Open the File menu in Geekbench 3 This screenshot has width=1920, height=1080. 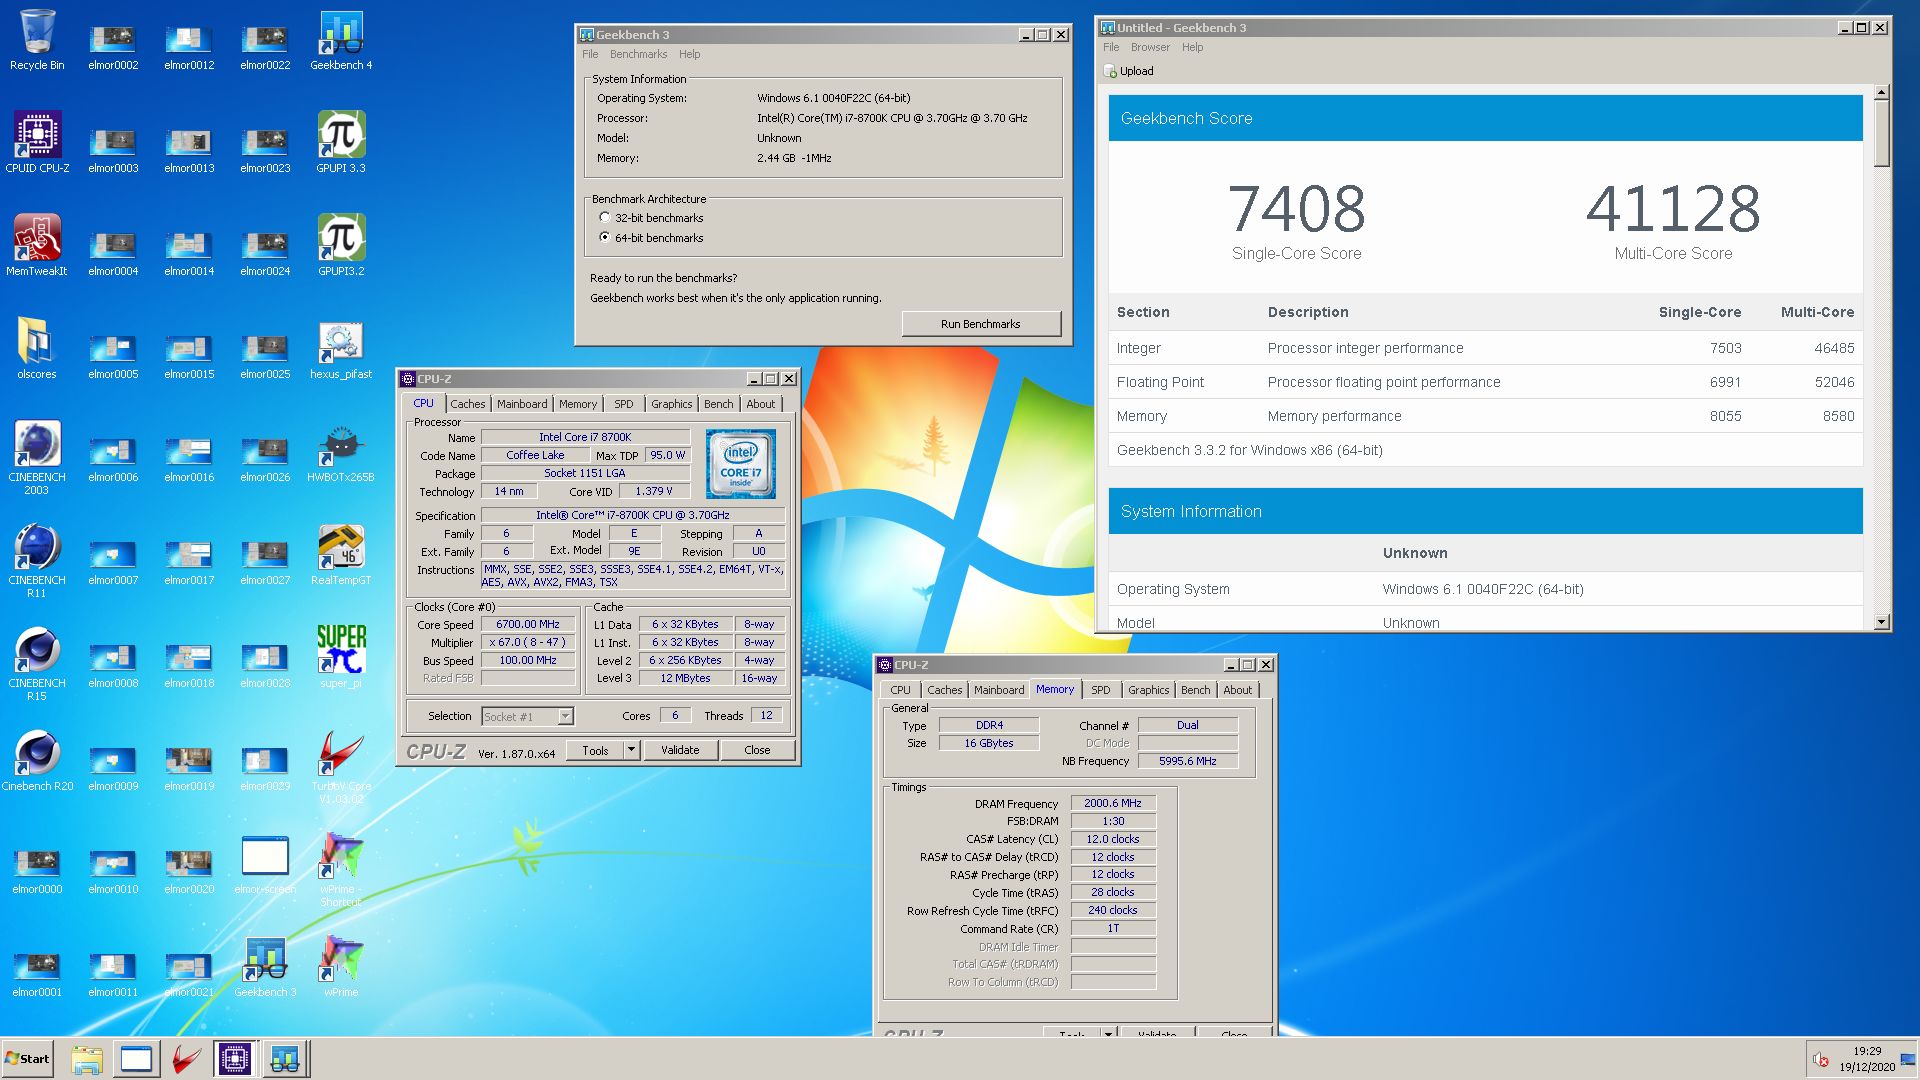pyautogui.click(x=590, y=54)
